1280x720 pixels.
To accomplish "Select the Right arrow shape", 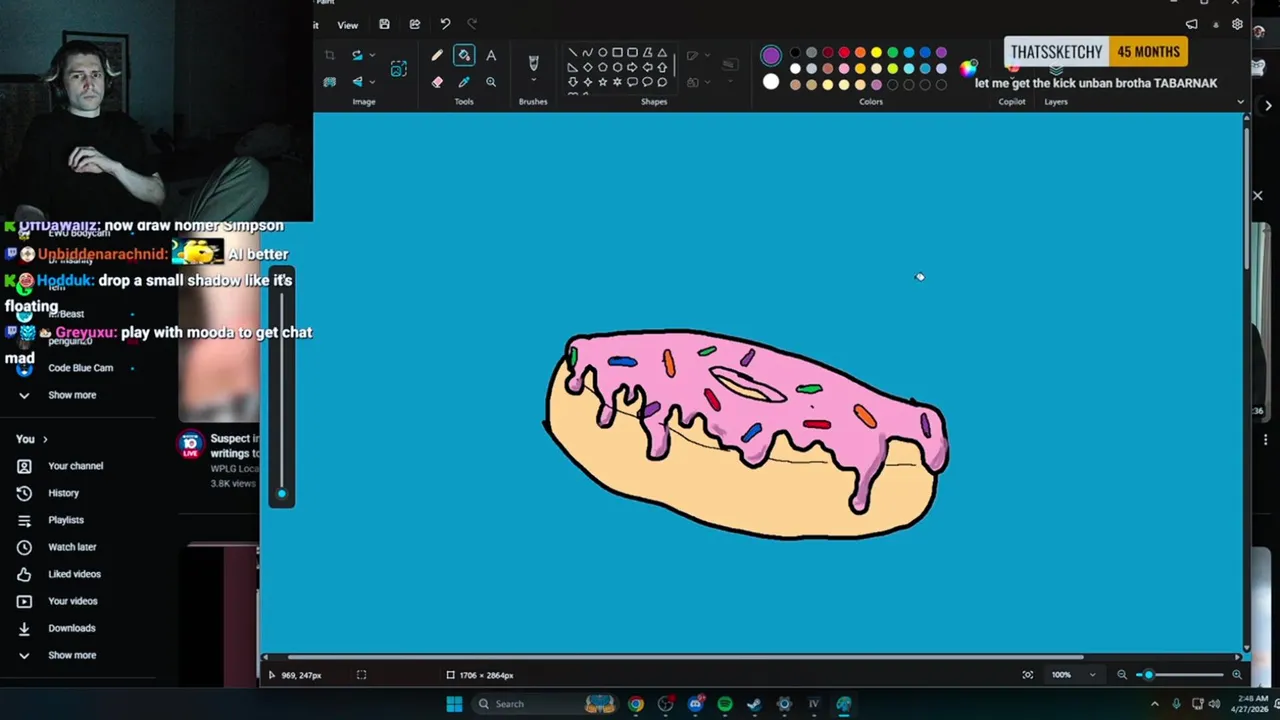I will point(632,67).
